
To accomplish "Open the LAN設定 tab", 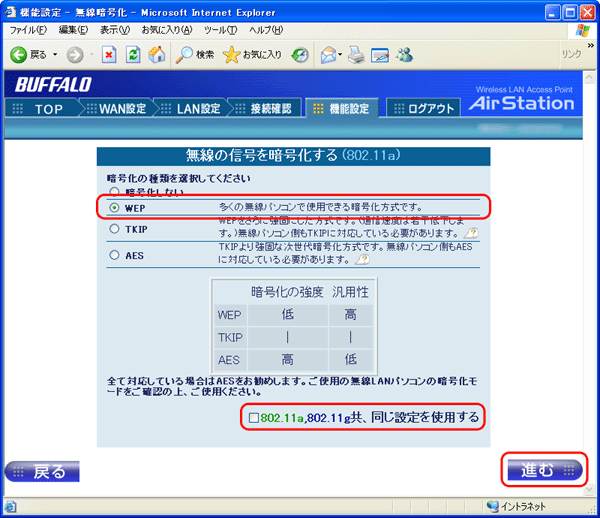I will point(195,108).
